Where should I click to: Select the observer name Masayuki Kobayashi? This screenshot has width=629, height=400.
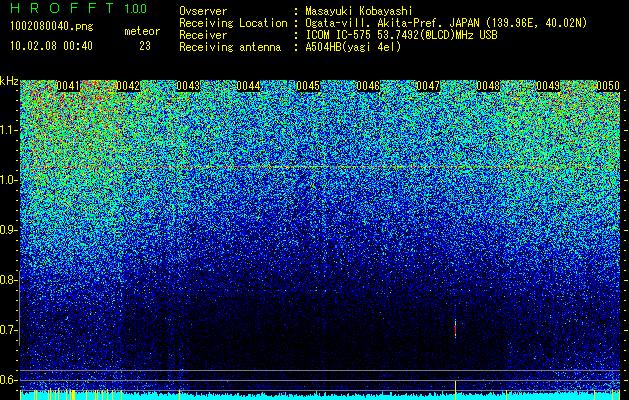click(359, 11)
